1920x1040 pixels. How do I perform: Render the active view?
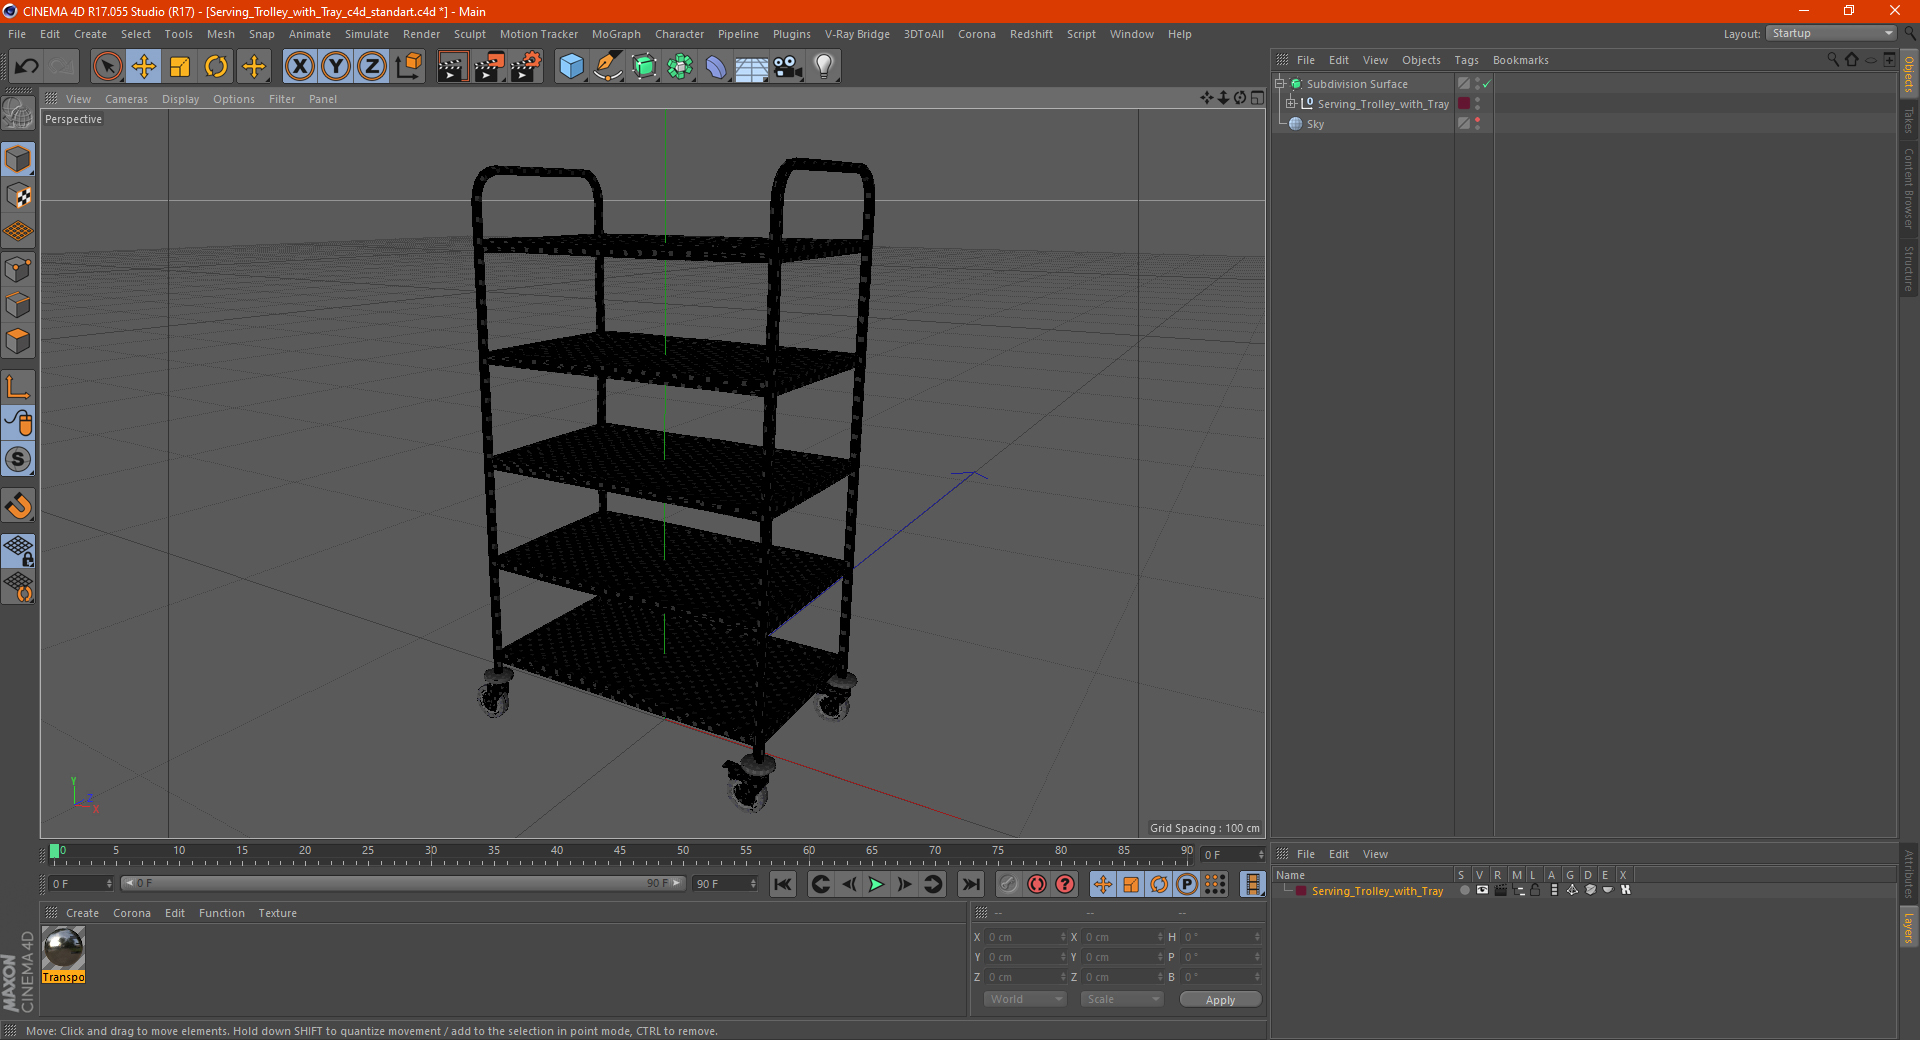tap(452, 67)
